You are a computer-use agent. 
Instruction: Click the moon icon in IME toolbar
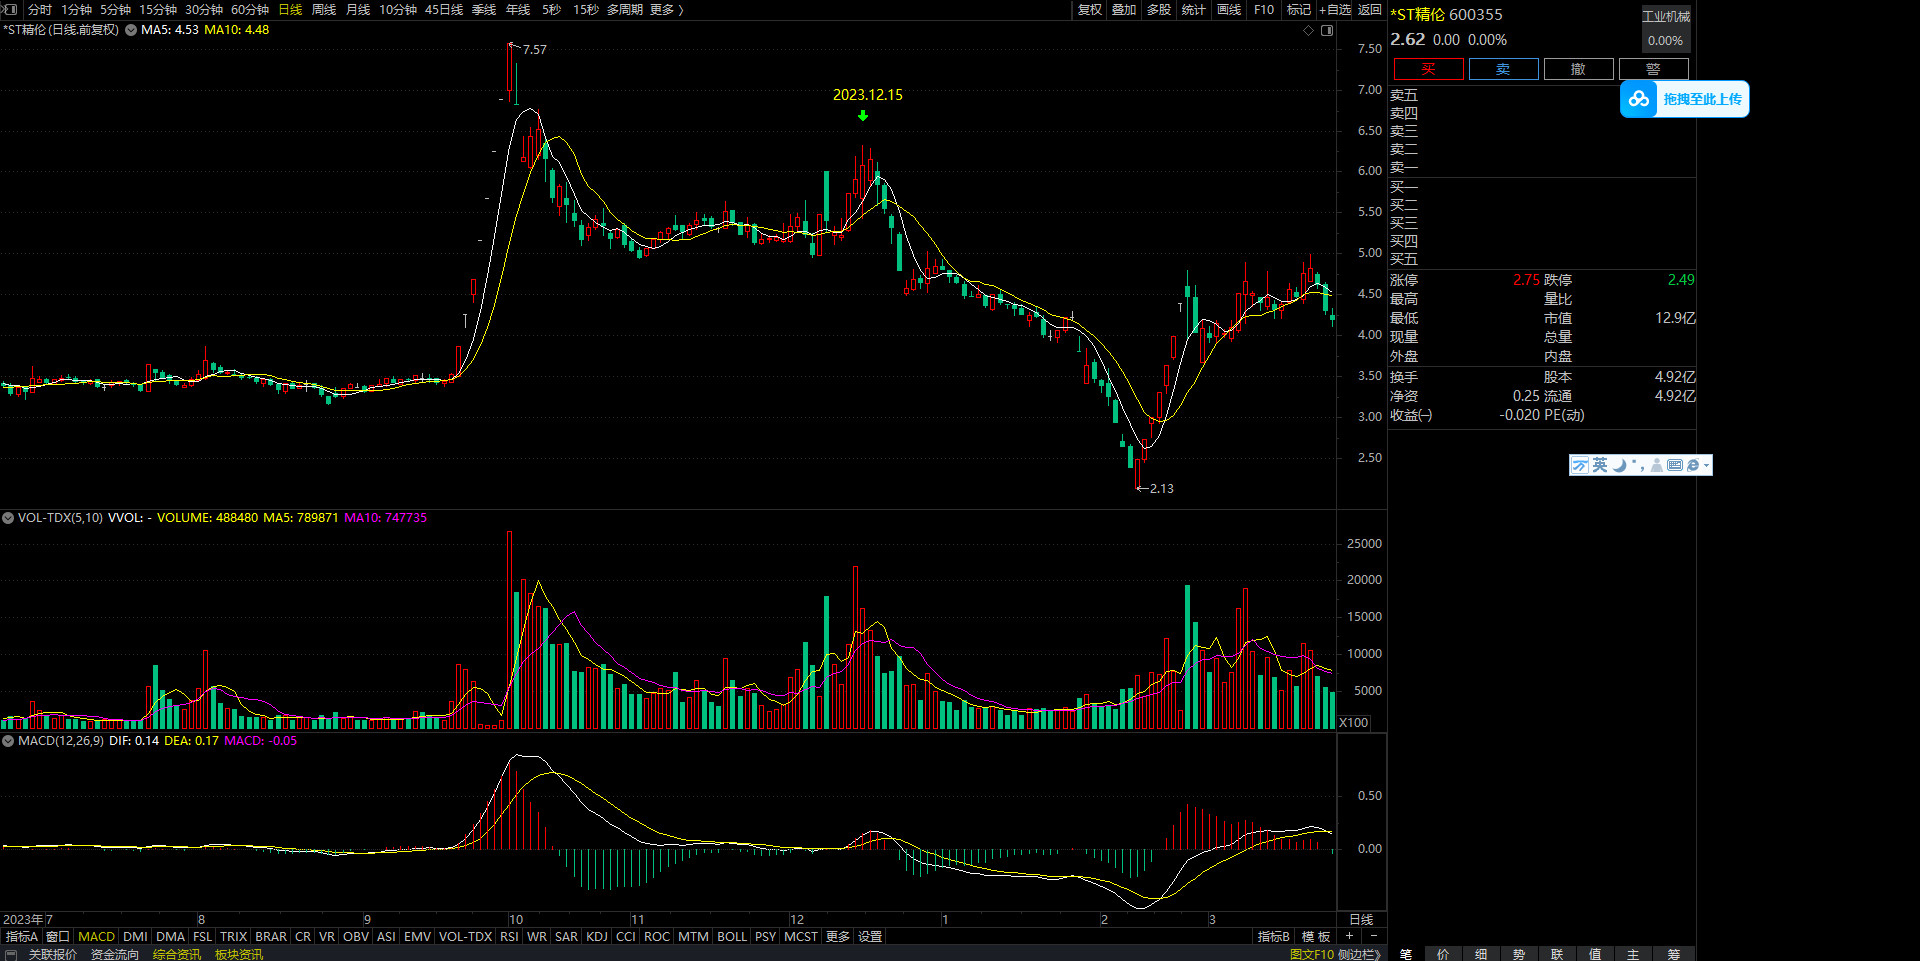[1619, 465]
